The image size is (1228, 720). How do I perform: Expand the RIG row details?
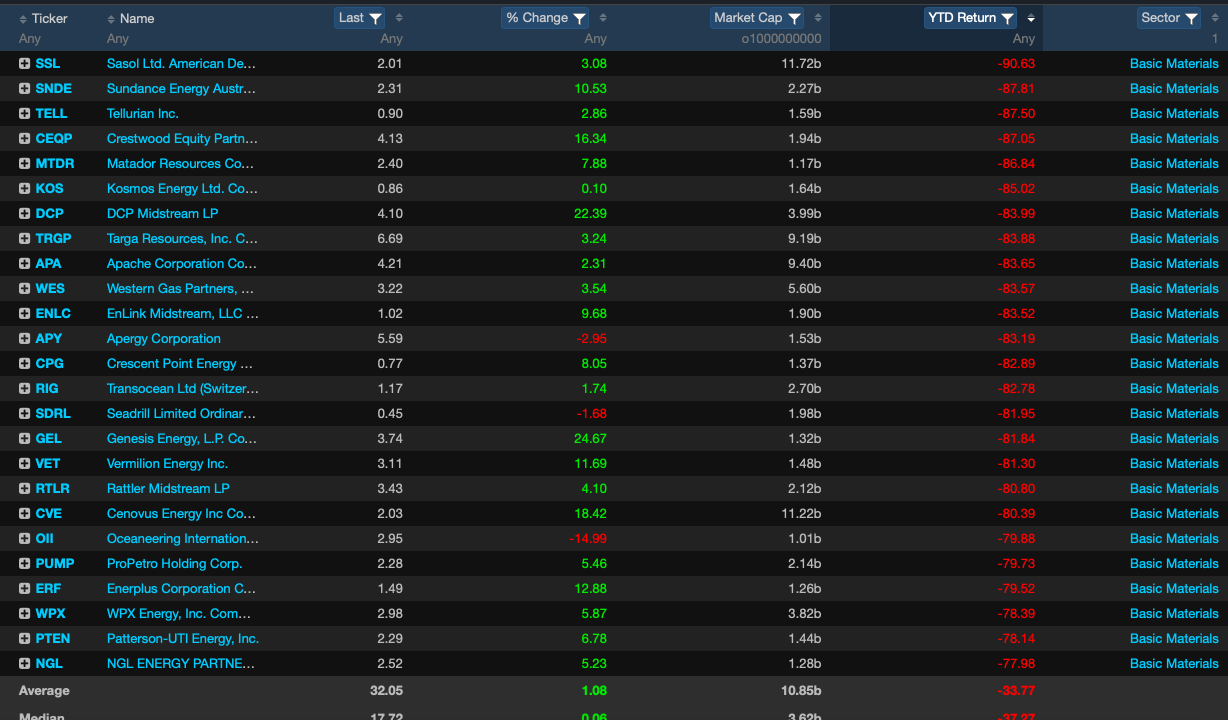25,388
